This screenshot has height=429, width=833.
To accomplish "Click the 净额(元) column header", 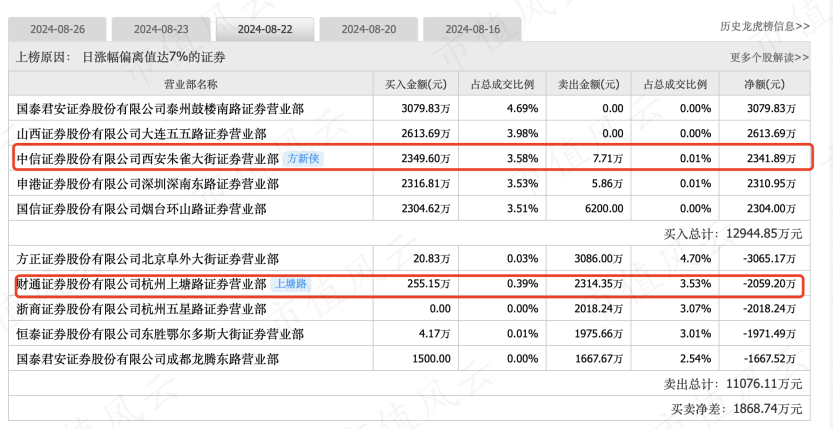I will (x=765, y=84).
